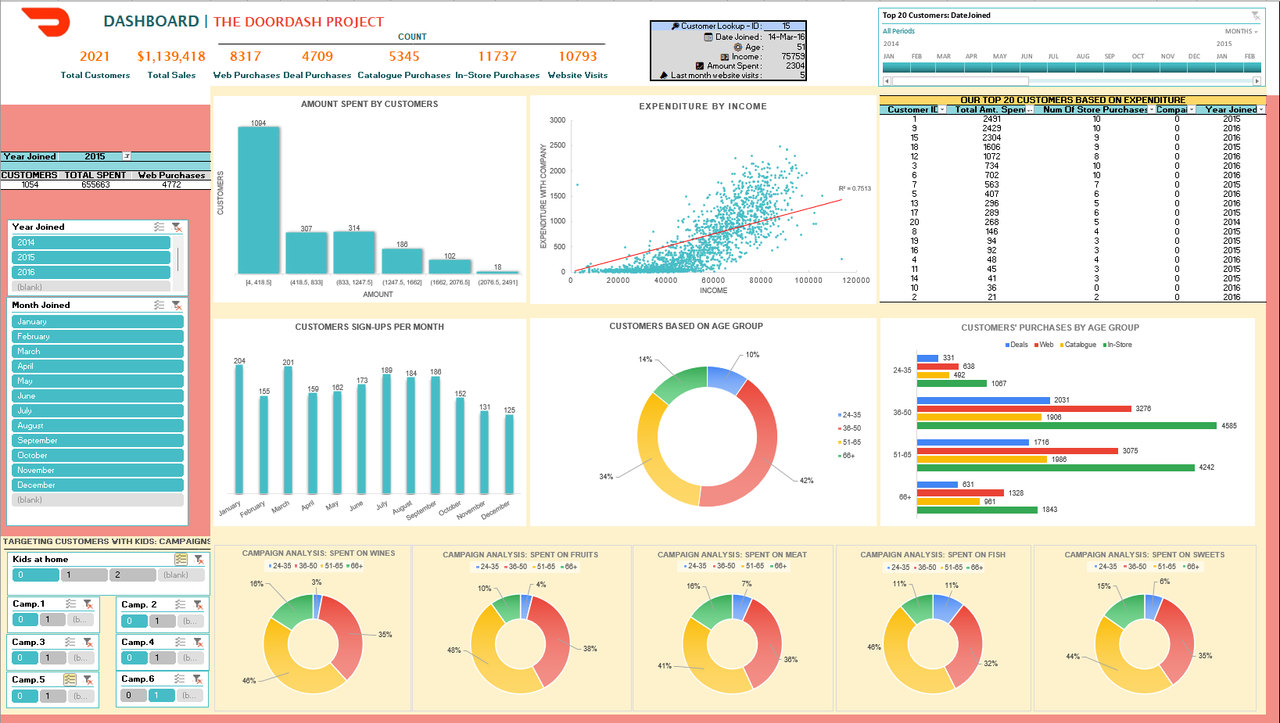Screen dimensions: 1280x723
Task: Clear filter on Top 20 Customers timeline
Action: (x=1256, y=15)
